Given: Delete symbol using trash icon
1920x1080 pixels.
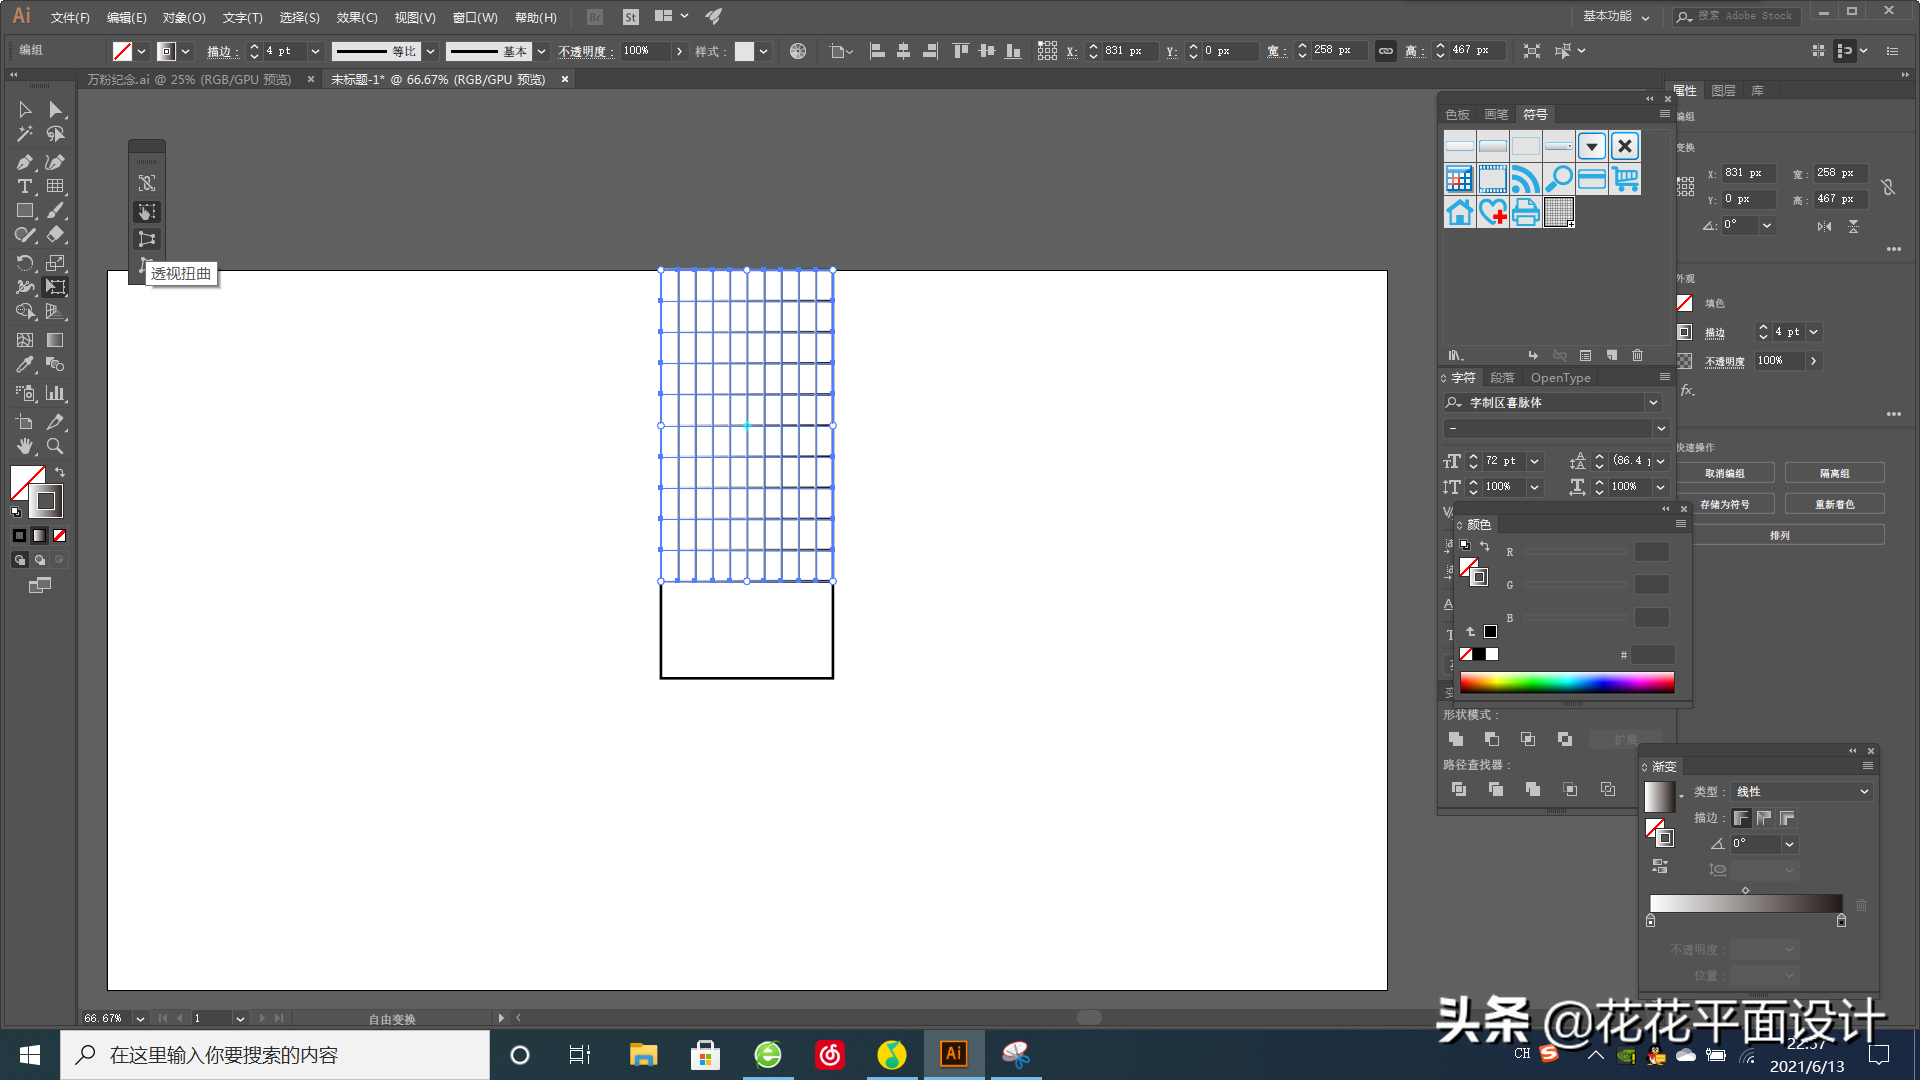Looking at the screenshot, I should click(x=1637, y=355).
